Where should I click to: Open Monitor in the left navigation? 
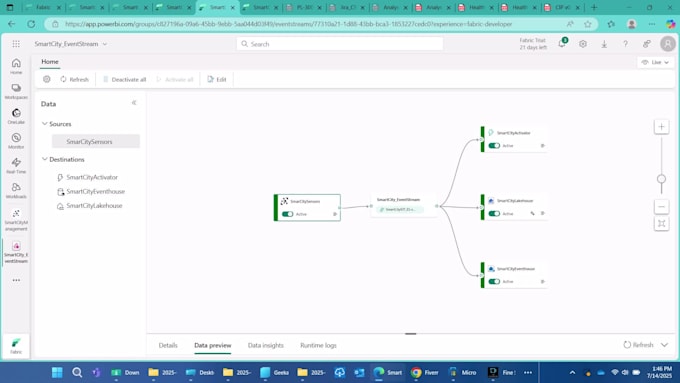16,141
